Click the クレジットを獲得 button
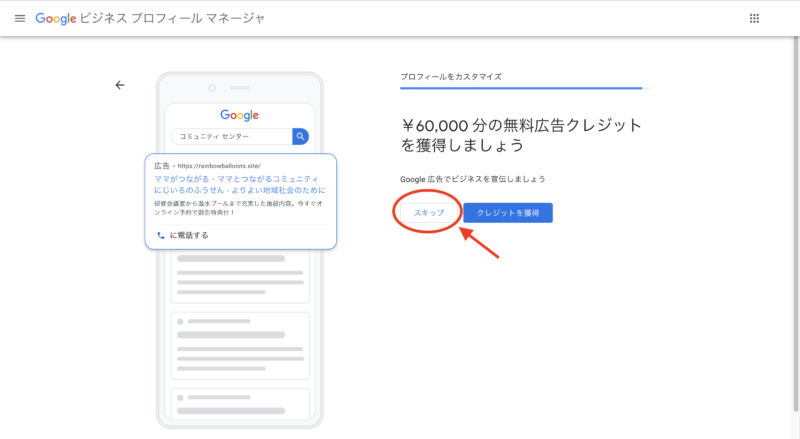 pyautogui.click(x=508, y=213)
